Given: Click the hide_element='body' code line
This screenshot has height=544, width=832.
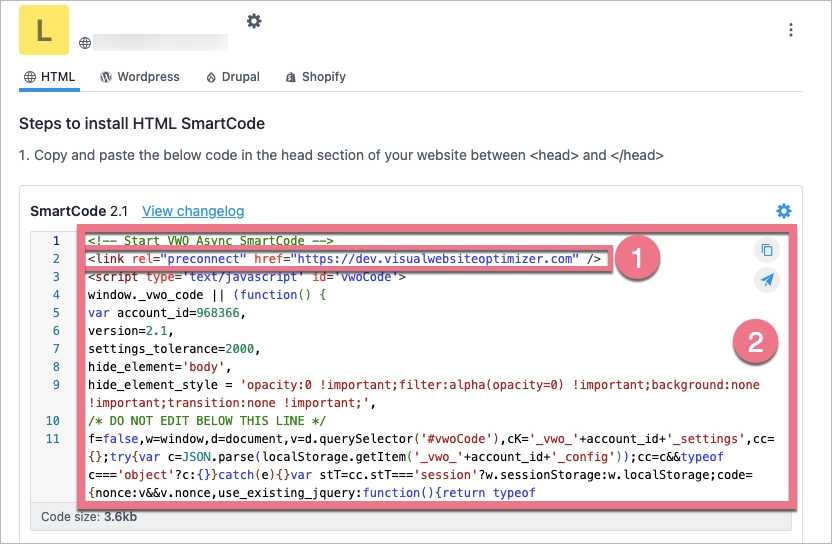Looking at the screenshot, I should point(160,367).
